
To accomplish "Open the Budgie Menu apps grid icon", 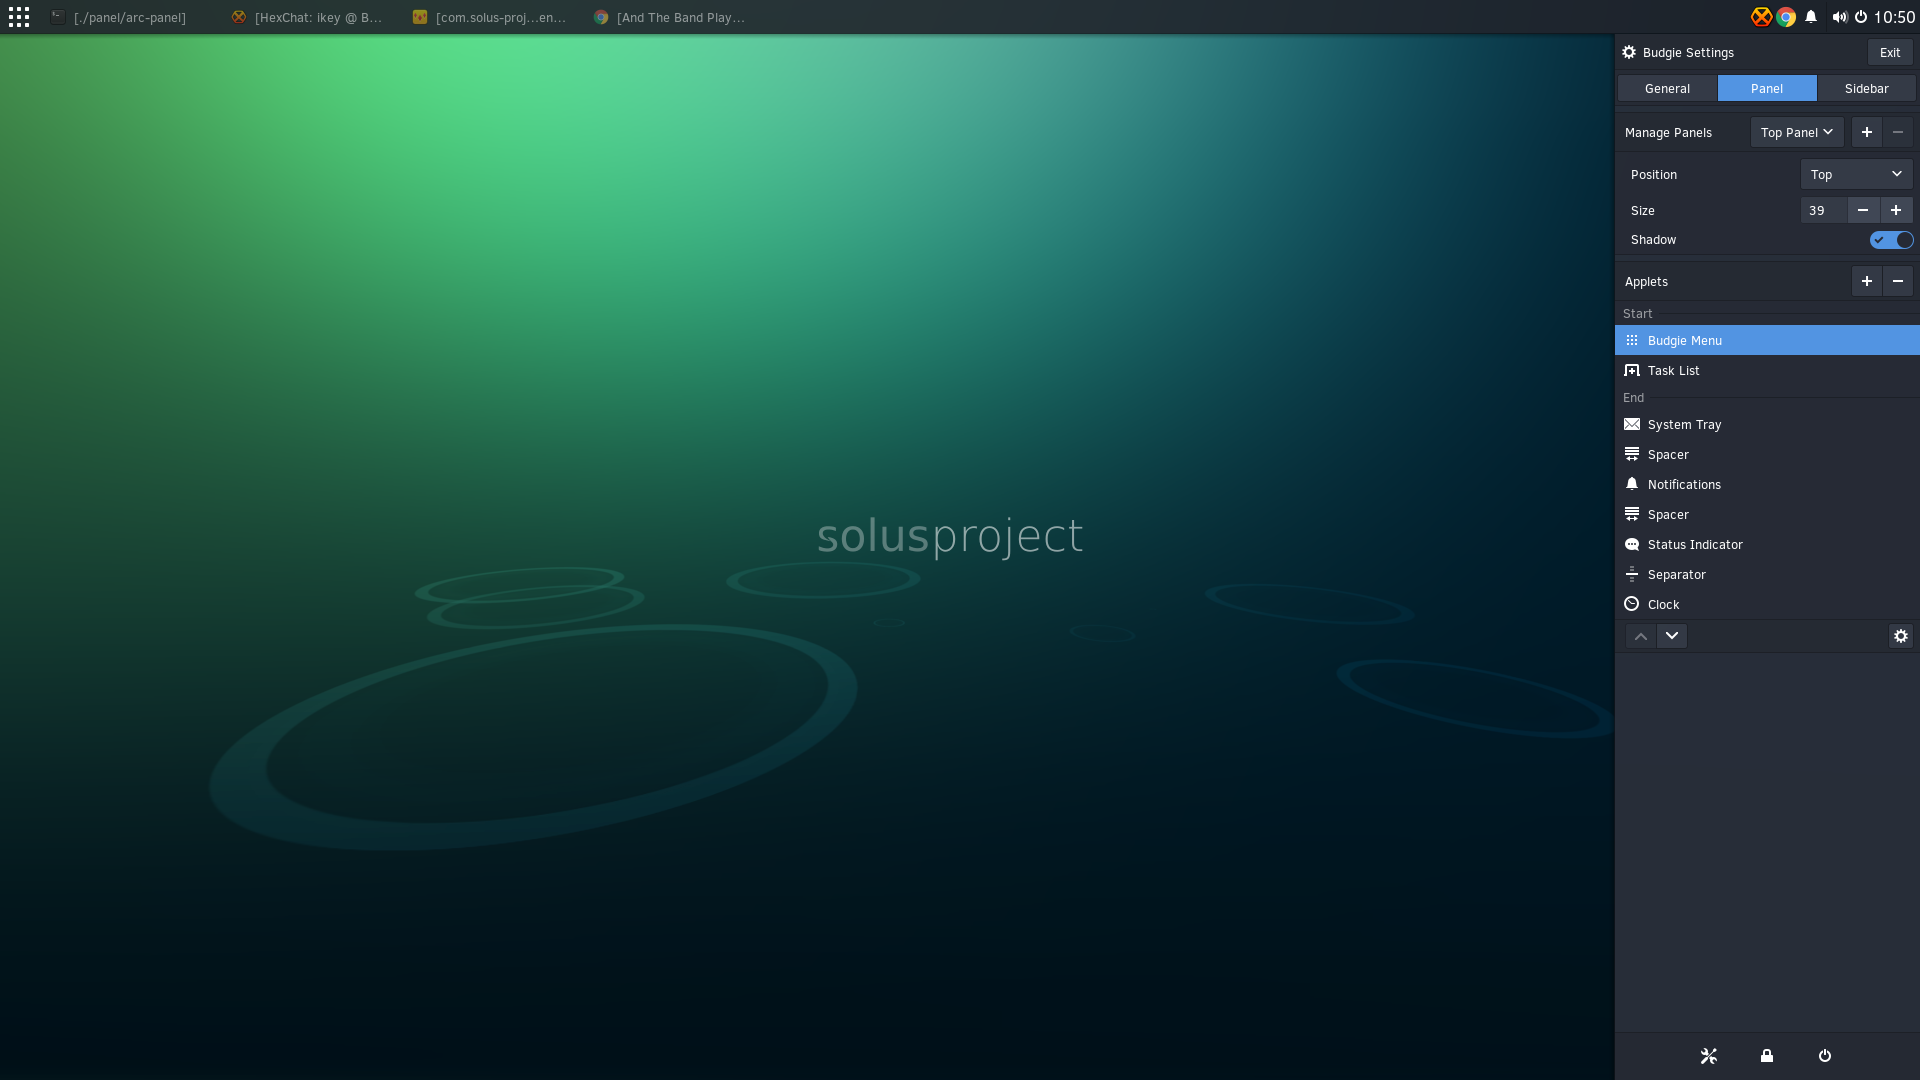I will 19,17.
